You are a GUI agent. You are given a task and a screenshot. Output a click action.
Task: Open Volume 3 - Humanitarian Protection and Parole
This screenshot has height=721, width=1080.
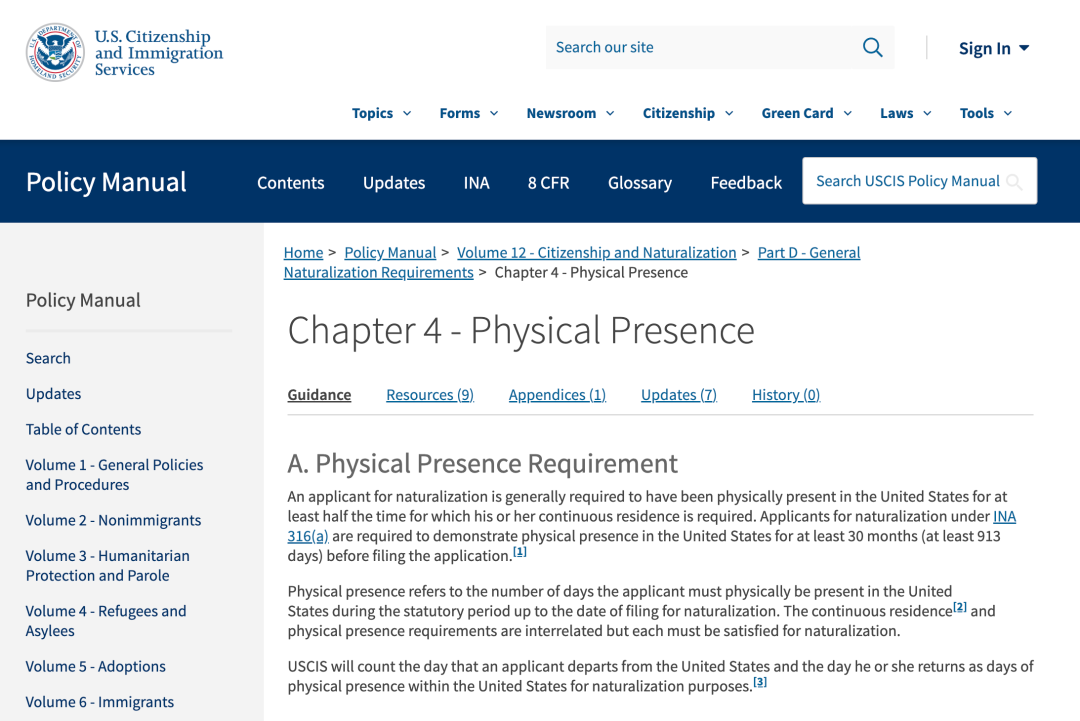(107, 565)
